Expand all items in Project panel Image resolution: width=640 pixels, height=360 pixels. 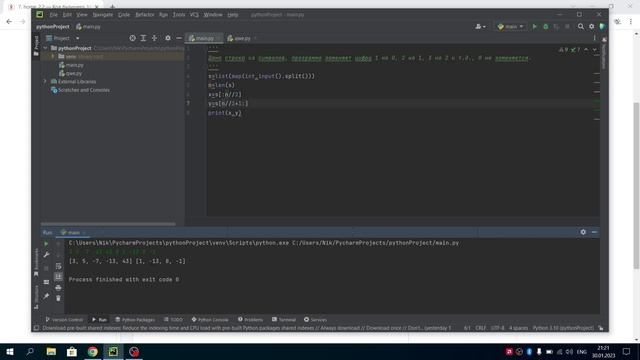[143, 38]
